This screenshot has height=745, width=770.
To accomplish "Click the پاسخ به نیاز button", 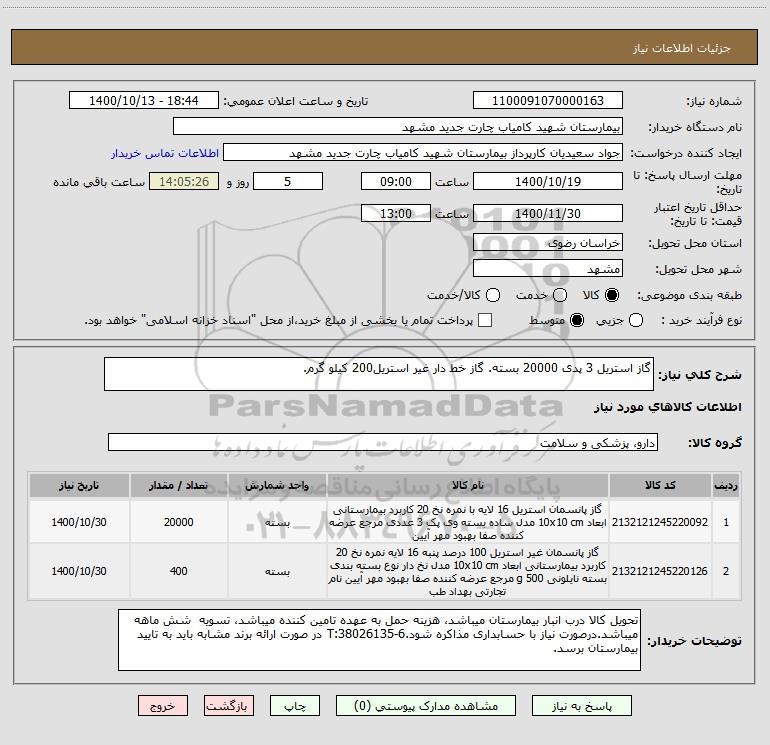I will point(581,706).
